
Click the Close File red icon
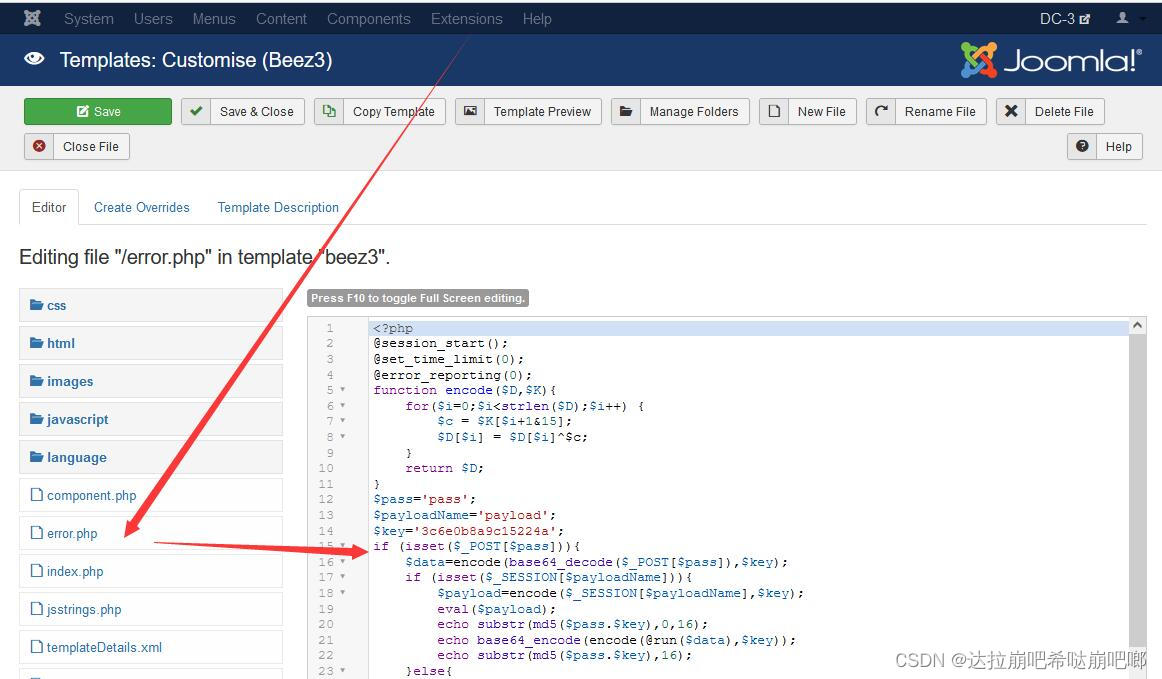click(x=39, y=146)
